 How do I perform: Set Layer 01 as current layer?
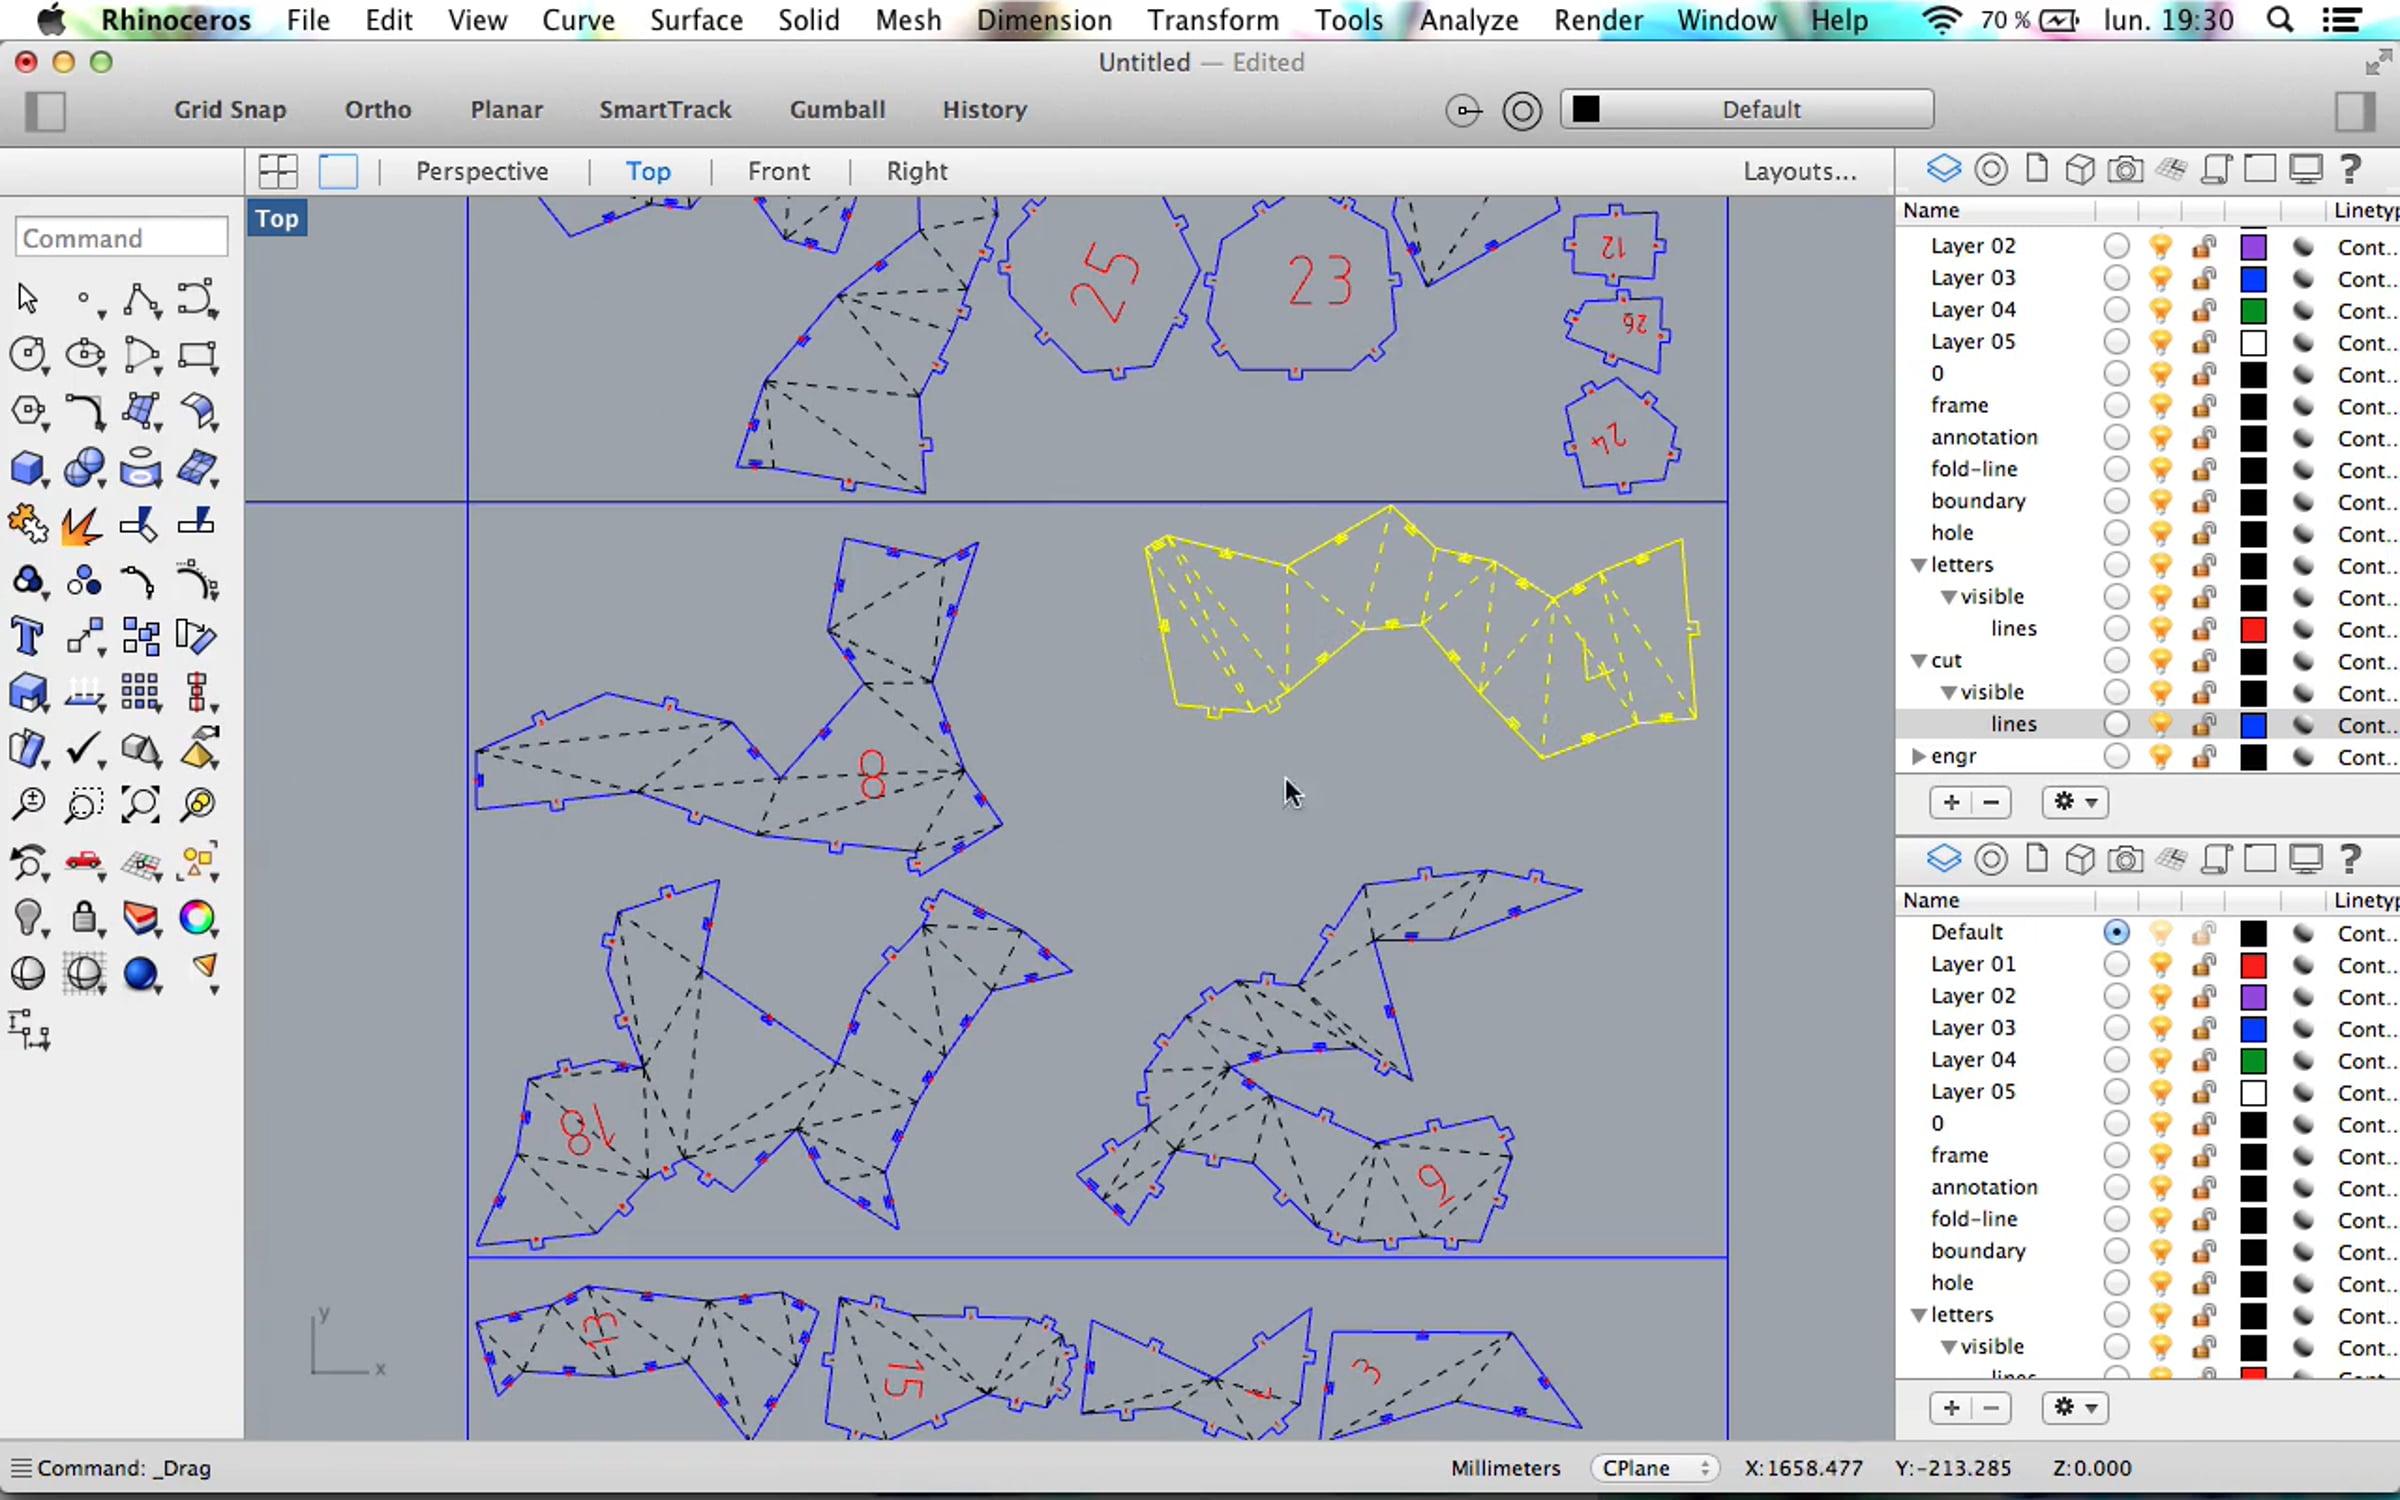coord(2116,965)
